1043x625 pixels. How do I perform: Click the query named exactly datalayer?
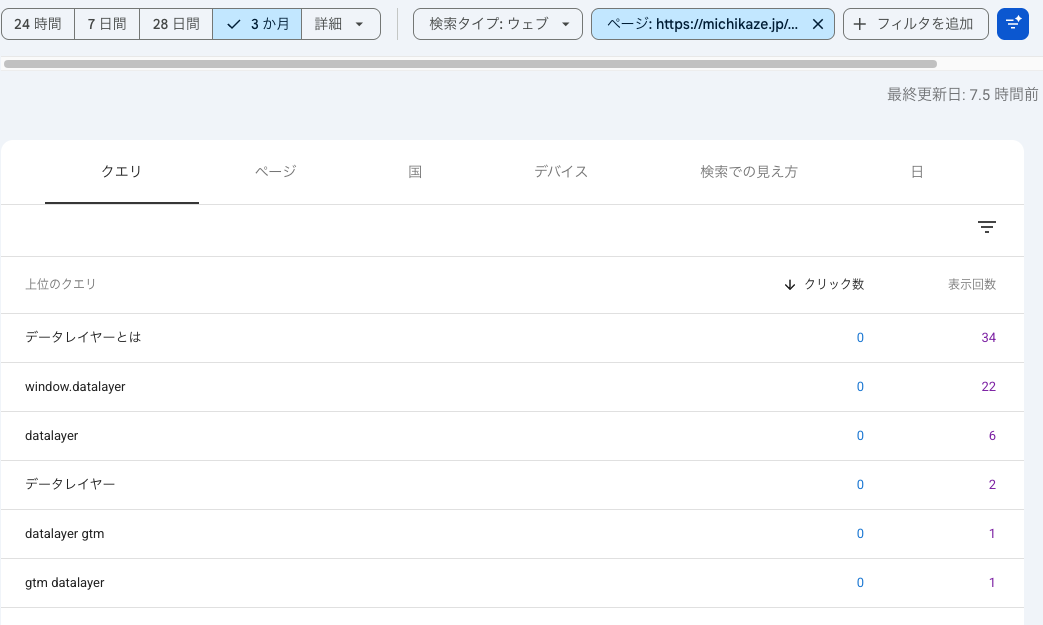tap(51, 436)
